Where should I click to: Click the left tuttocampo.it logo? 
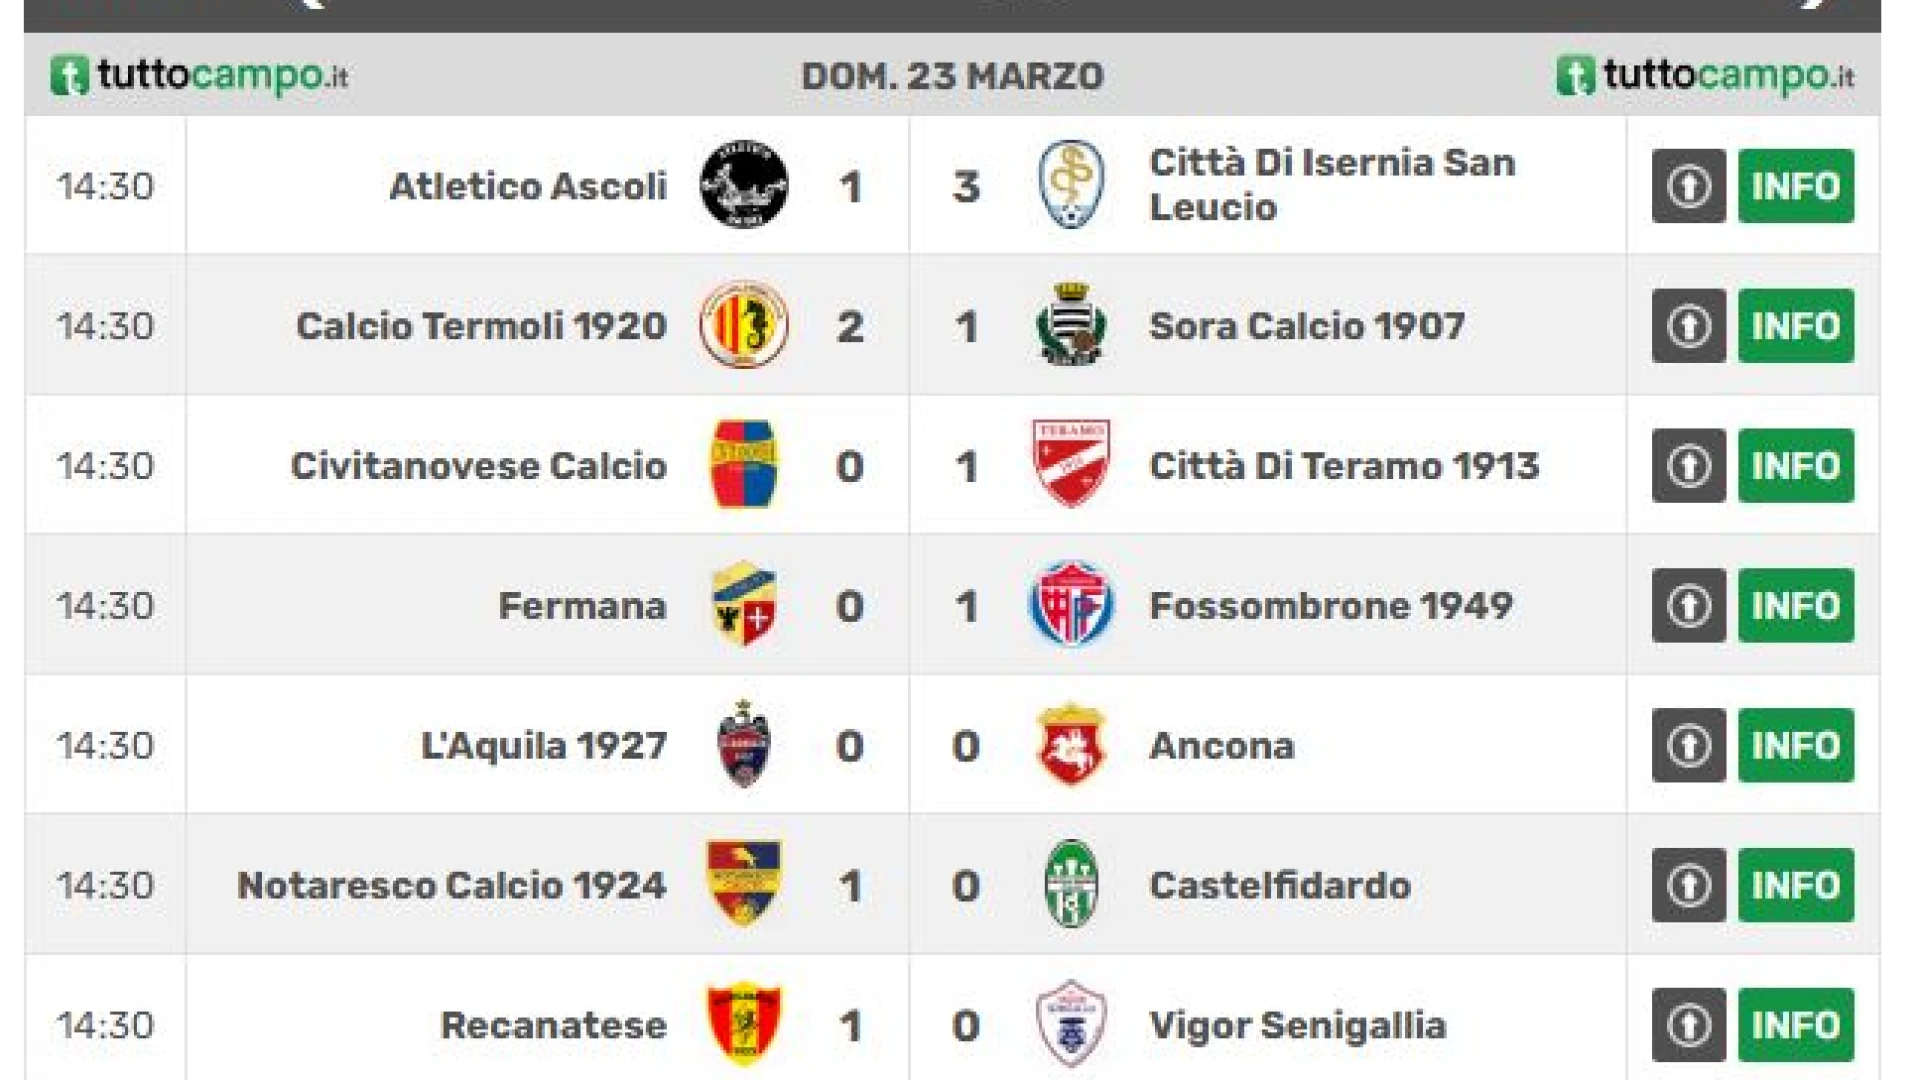click(199, 76)
